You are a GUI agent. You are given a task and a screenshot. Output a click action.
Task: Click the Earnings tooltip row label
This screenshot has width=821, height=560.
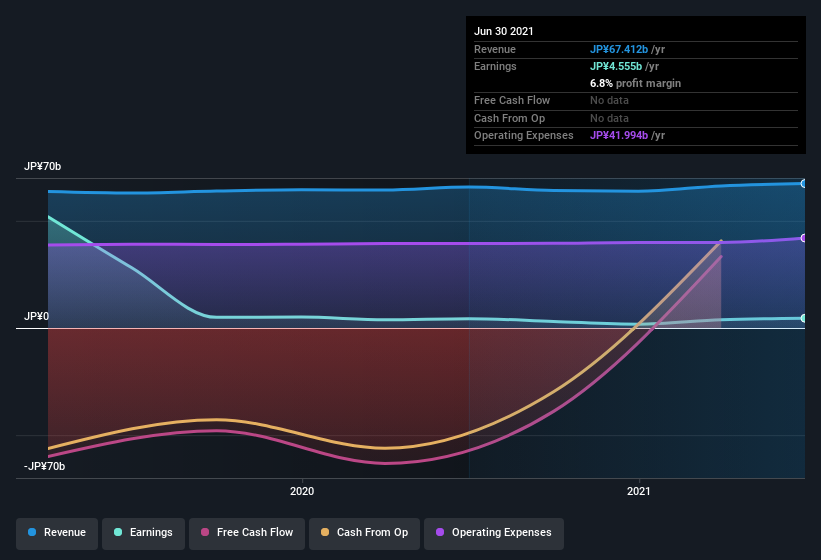[495, 66]
